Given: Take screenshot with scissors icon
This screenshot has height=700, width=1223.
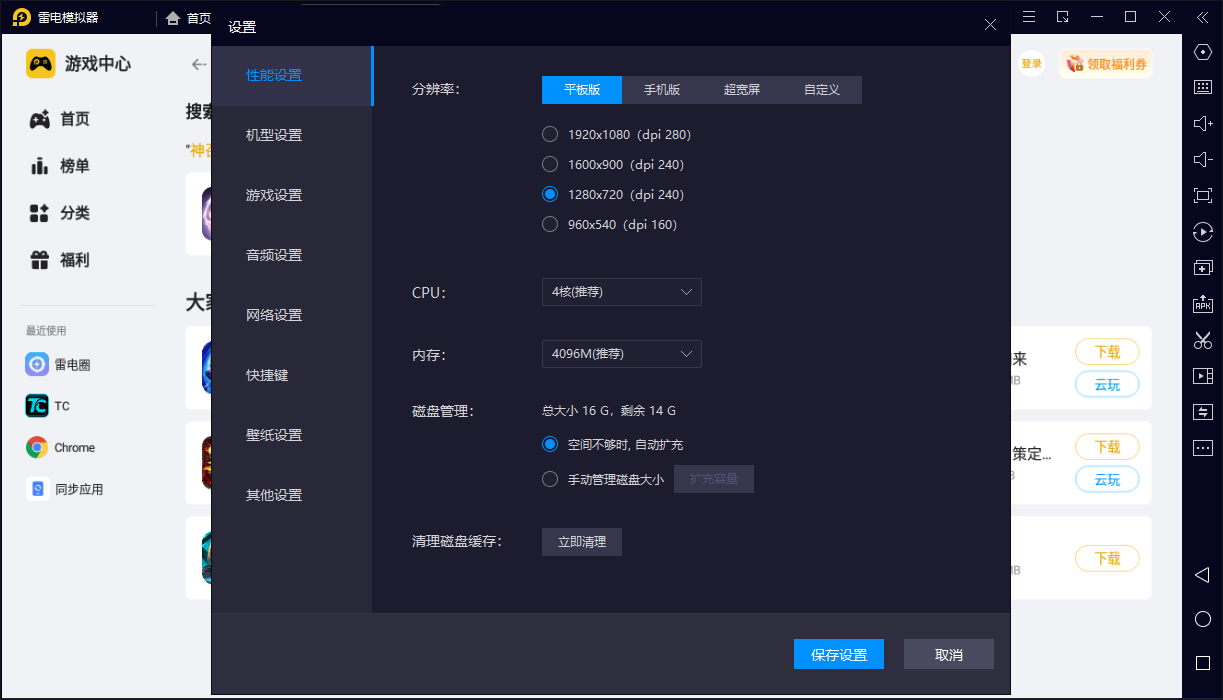Looking at the screenshot, I should [x=1203, y=340].
